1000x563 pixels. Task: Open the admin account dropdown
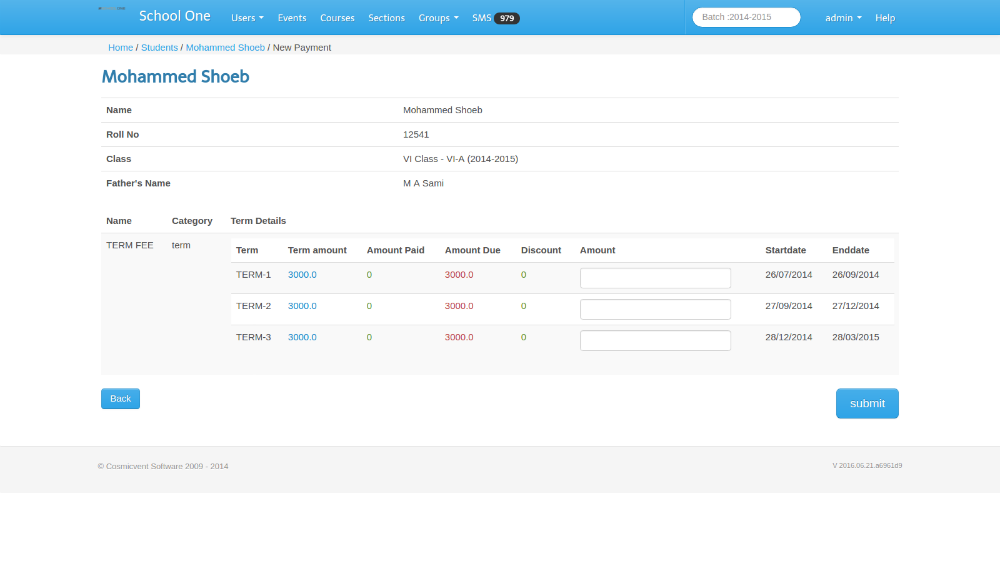point(842,18)
